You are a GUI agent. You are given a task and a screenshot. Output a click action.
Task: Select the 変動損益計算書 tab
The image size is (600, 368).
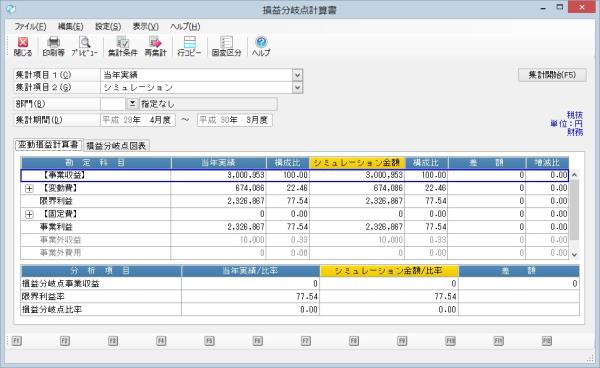48,145
